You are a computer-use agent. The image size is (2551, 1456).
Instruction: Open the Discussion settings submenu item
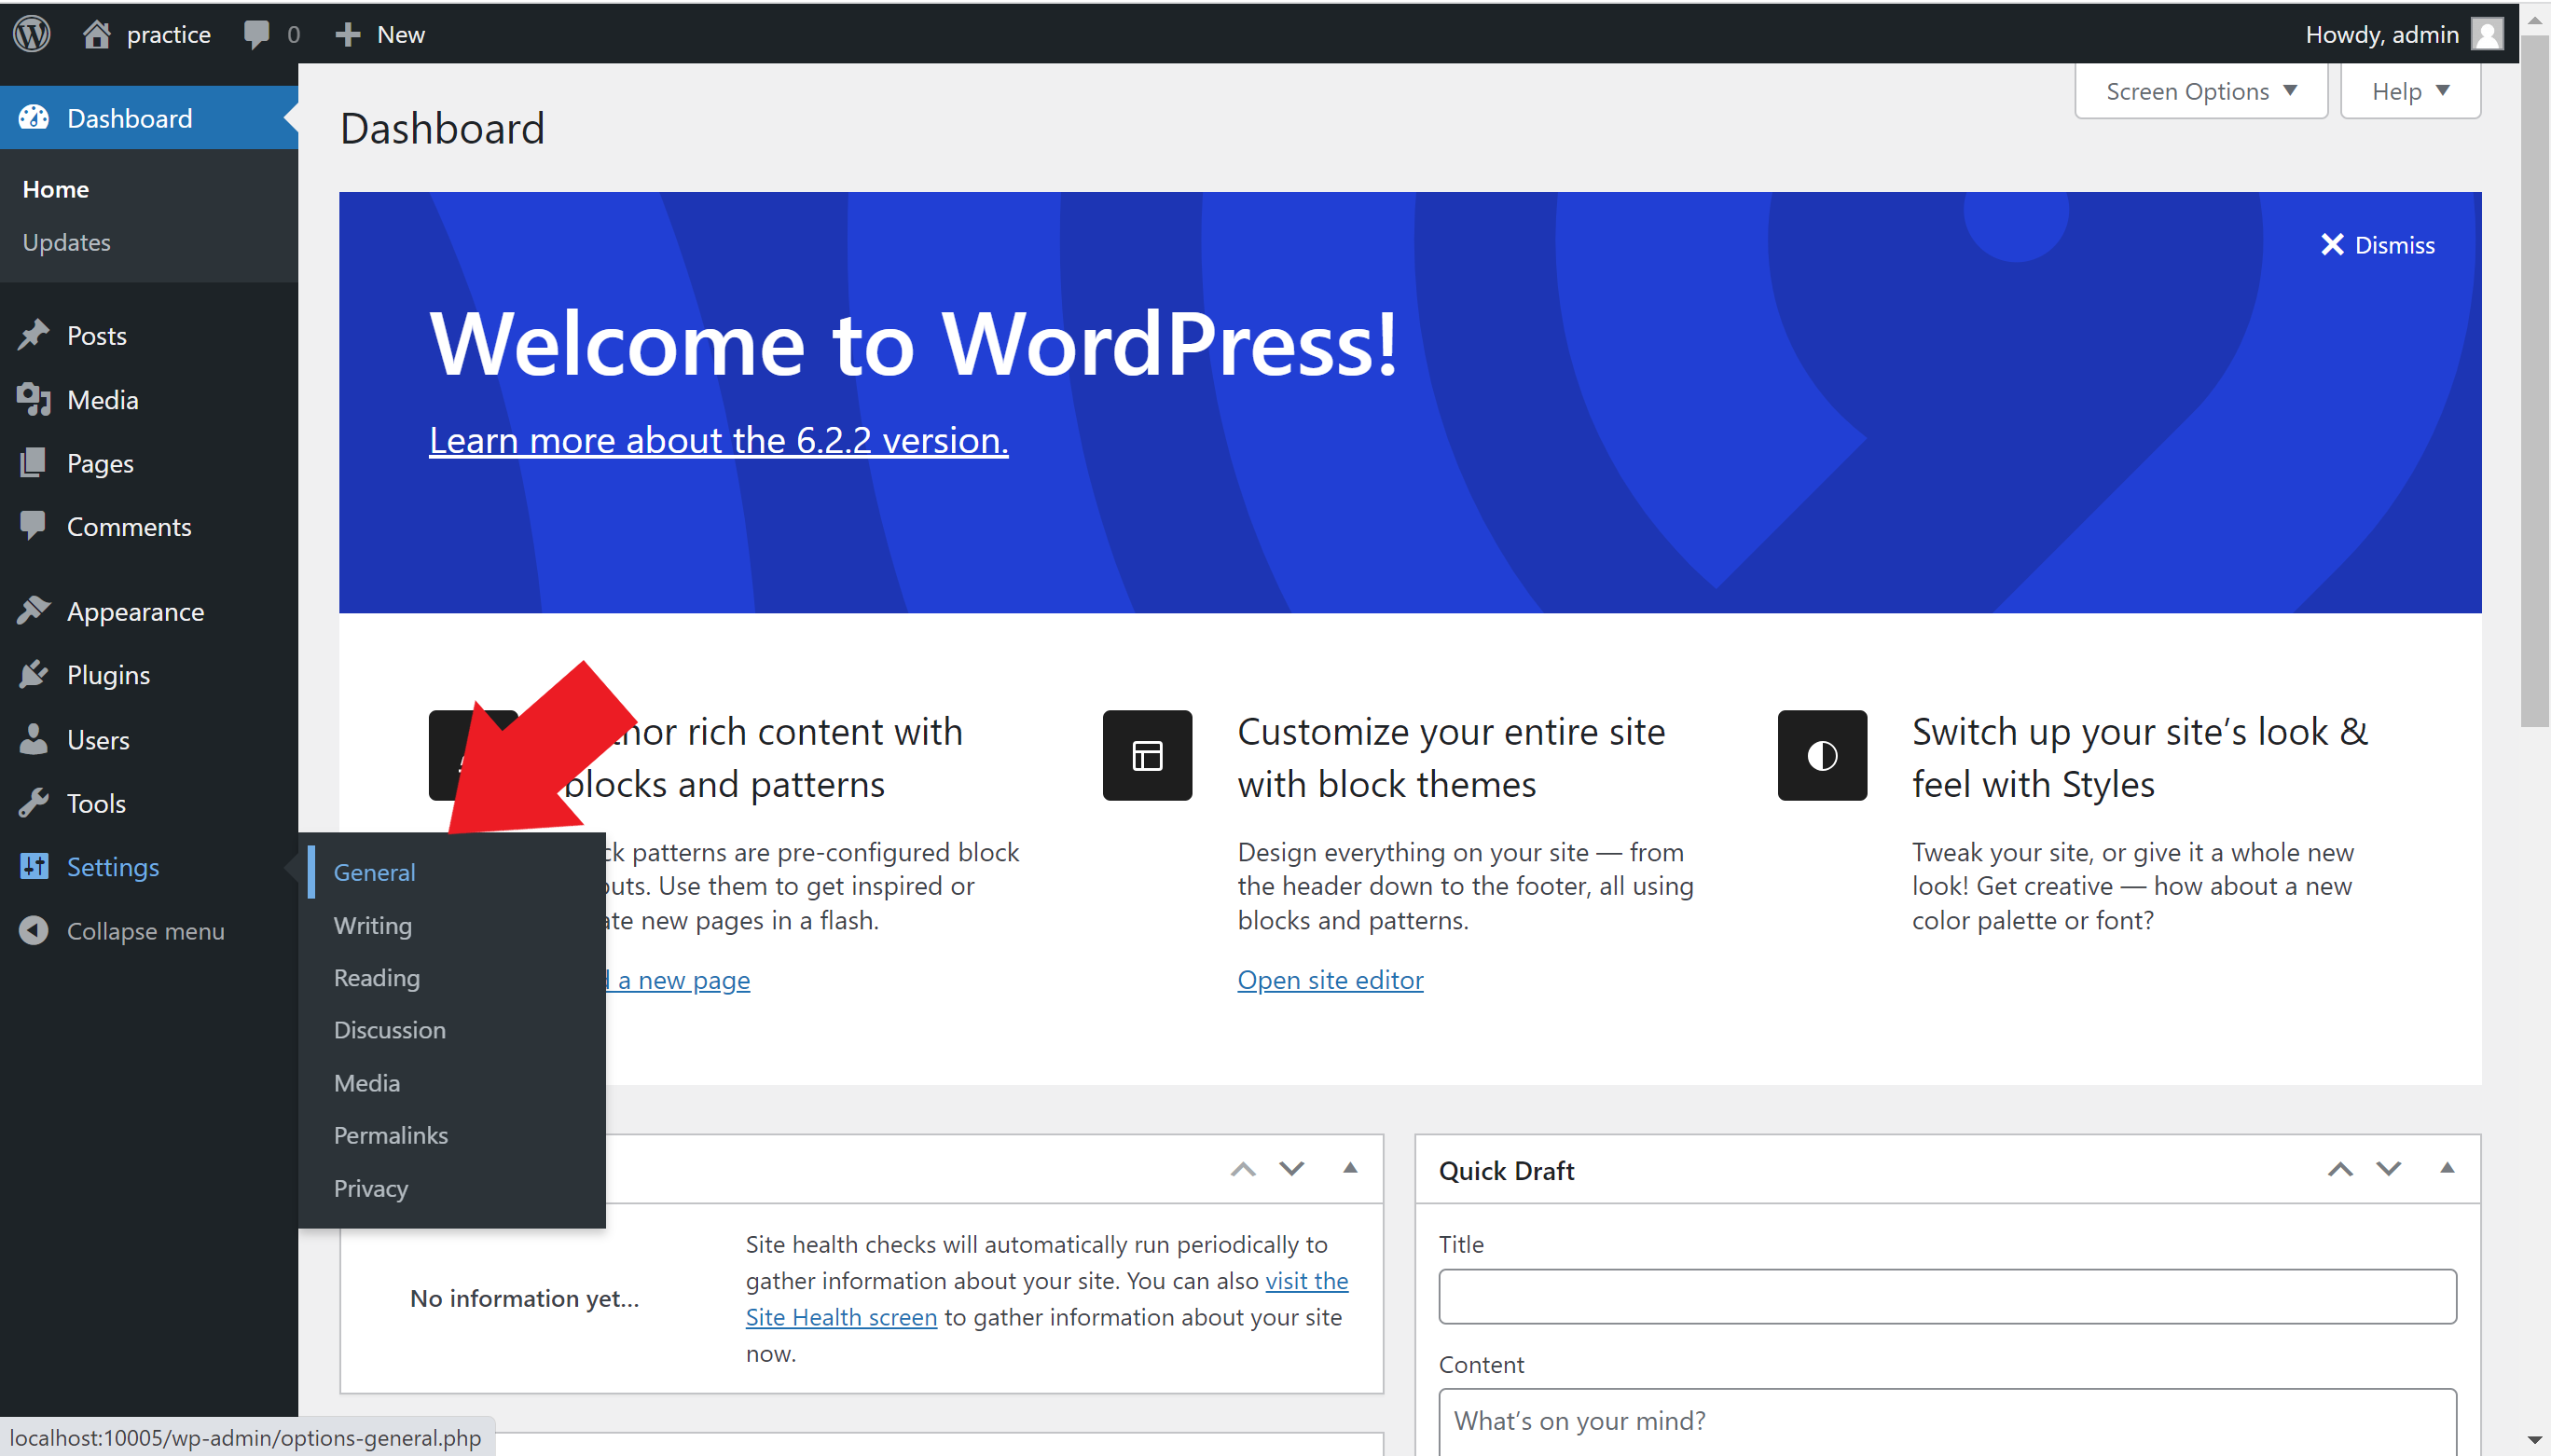(x=390, y=1030)
